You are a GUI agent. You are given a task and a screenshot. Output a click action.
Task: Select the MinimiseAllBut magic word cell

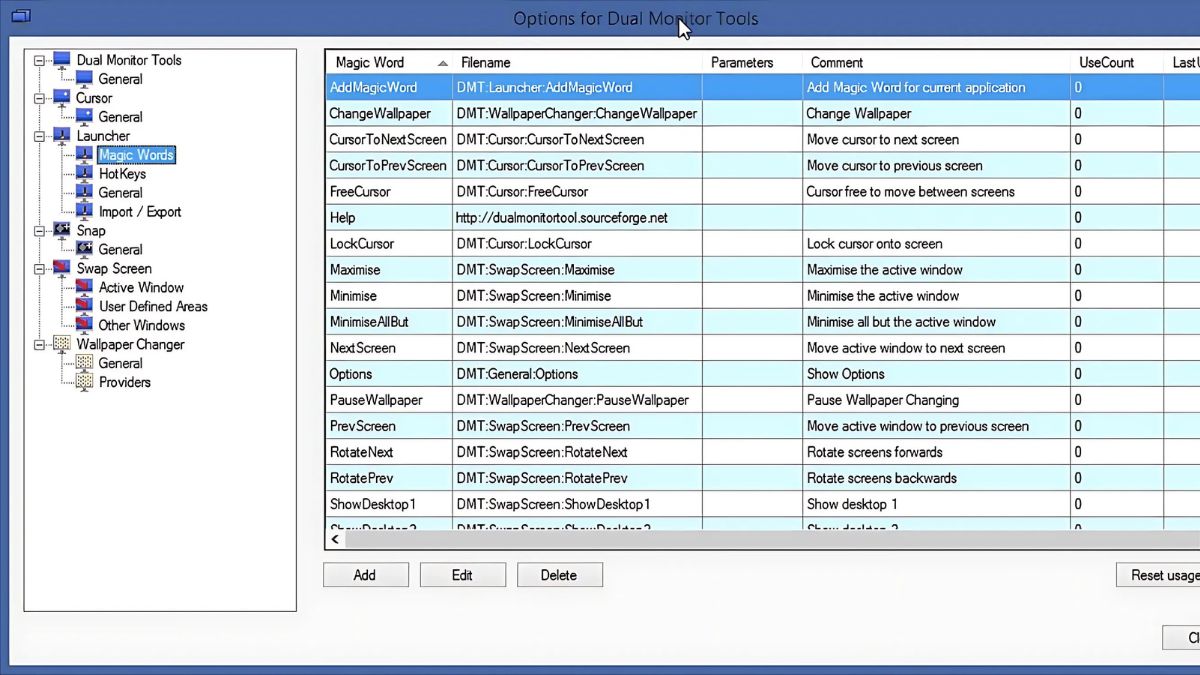coord(389,321)
